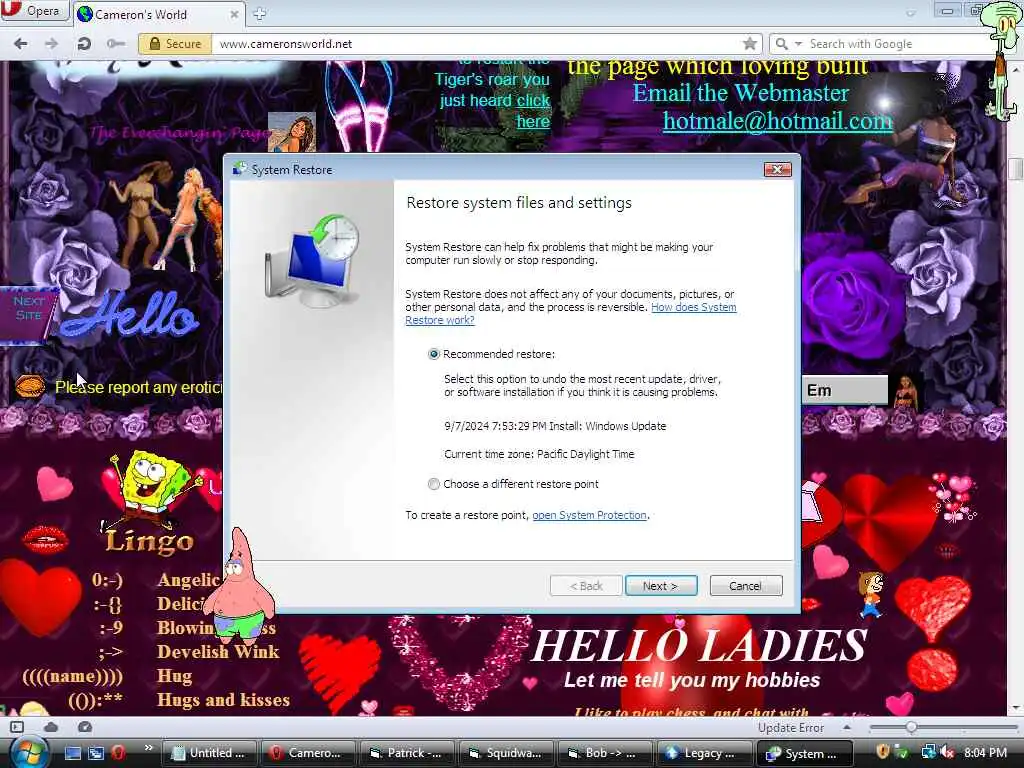Switch to the Patrick taskbar window
The width and height of the screenshot is (1024, 768).
[x=407, y=753]
